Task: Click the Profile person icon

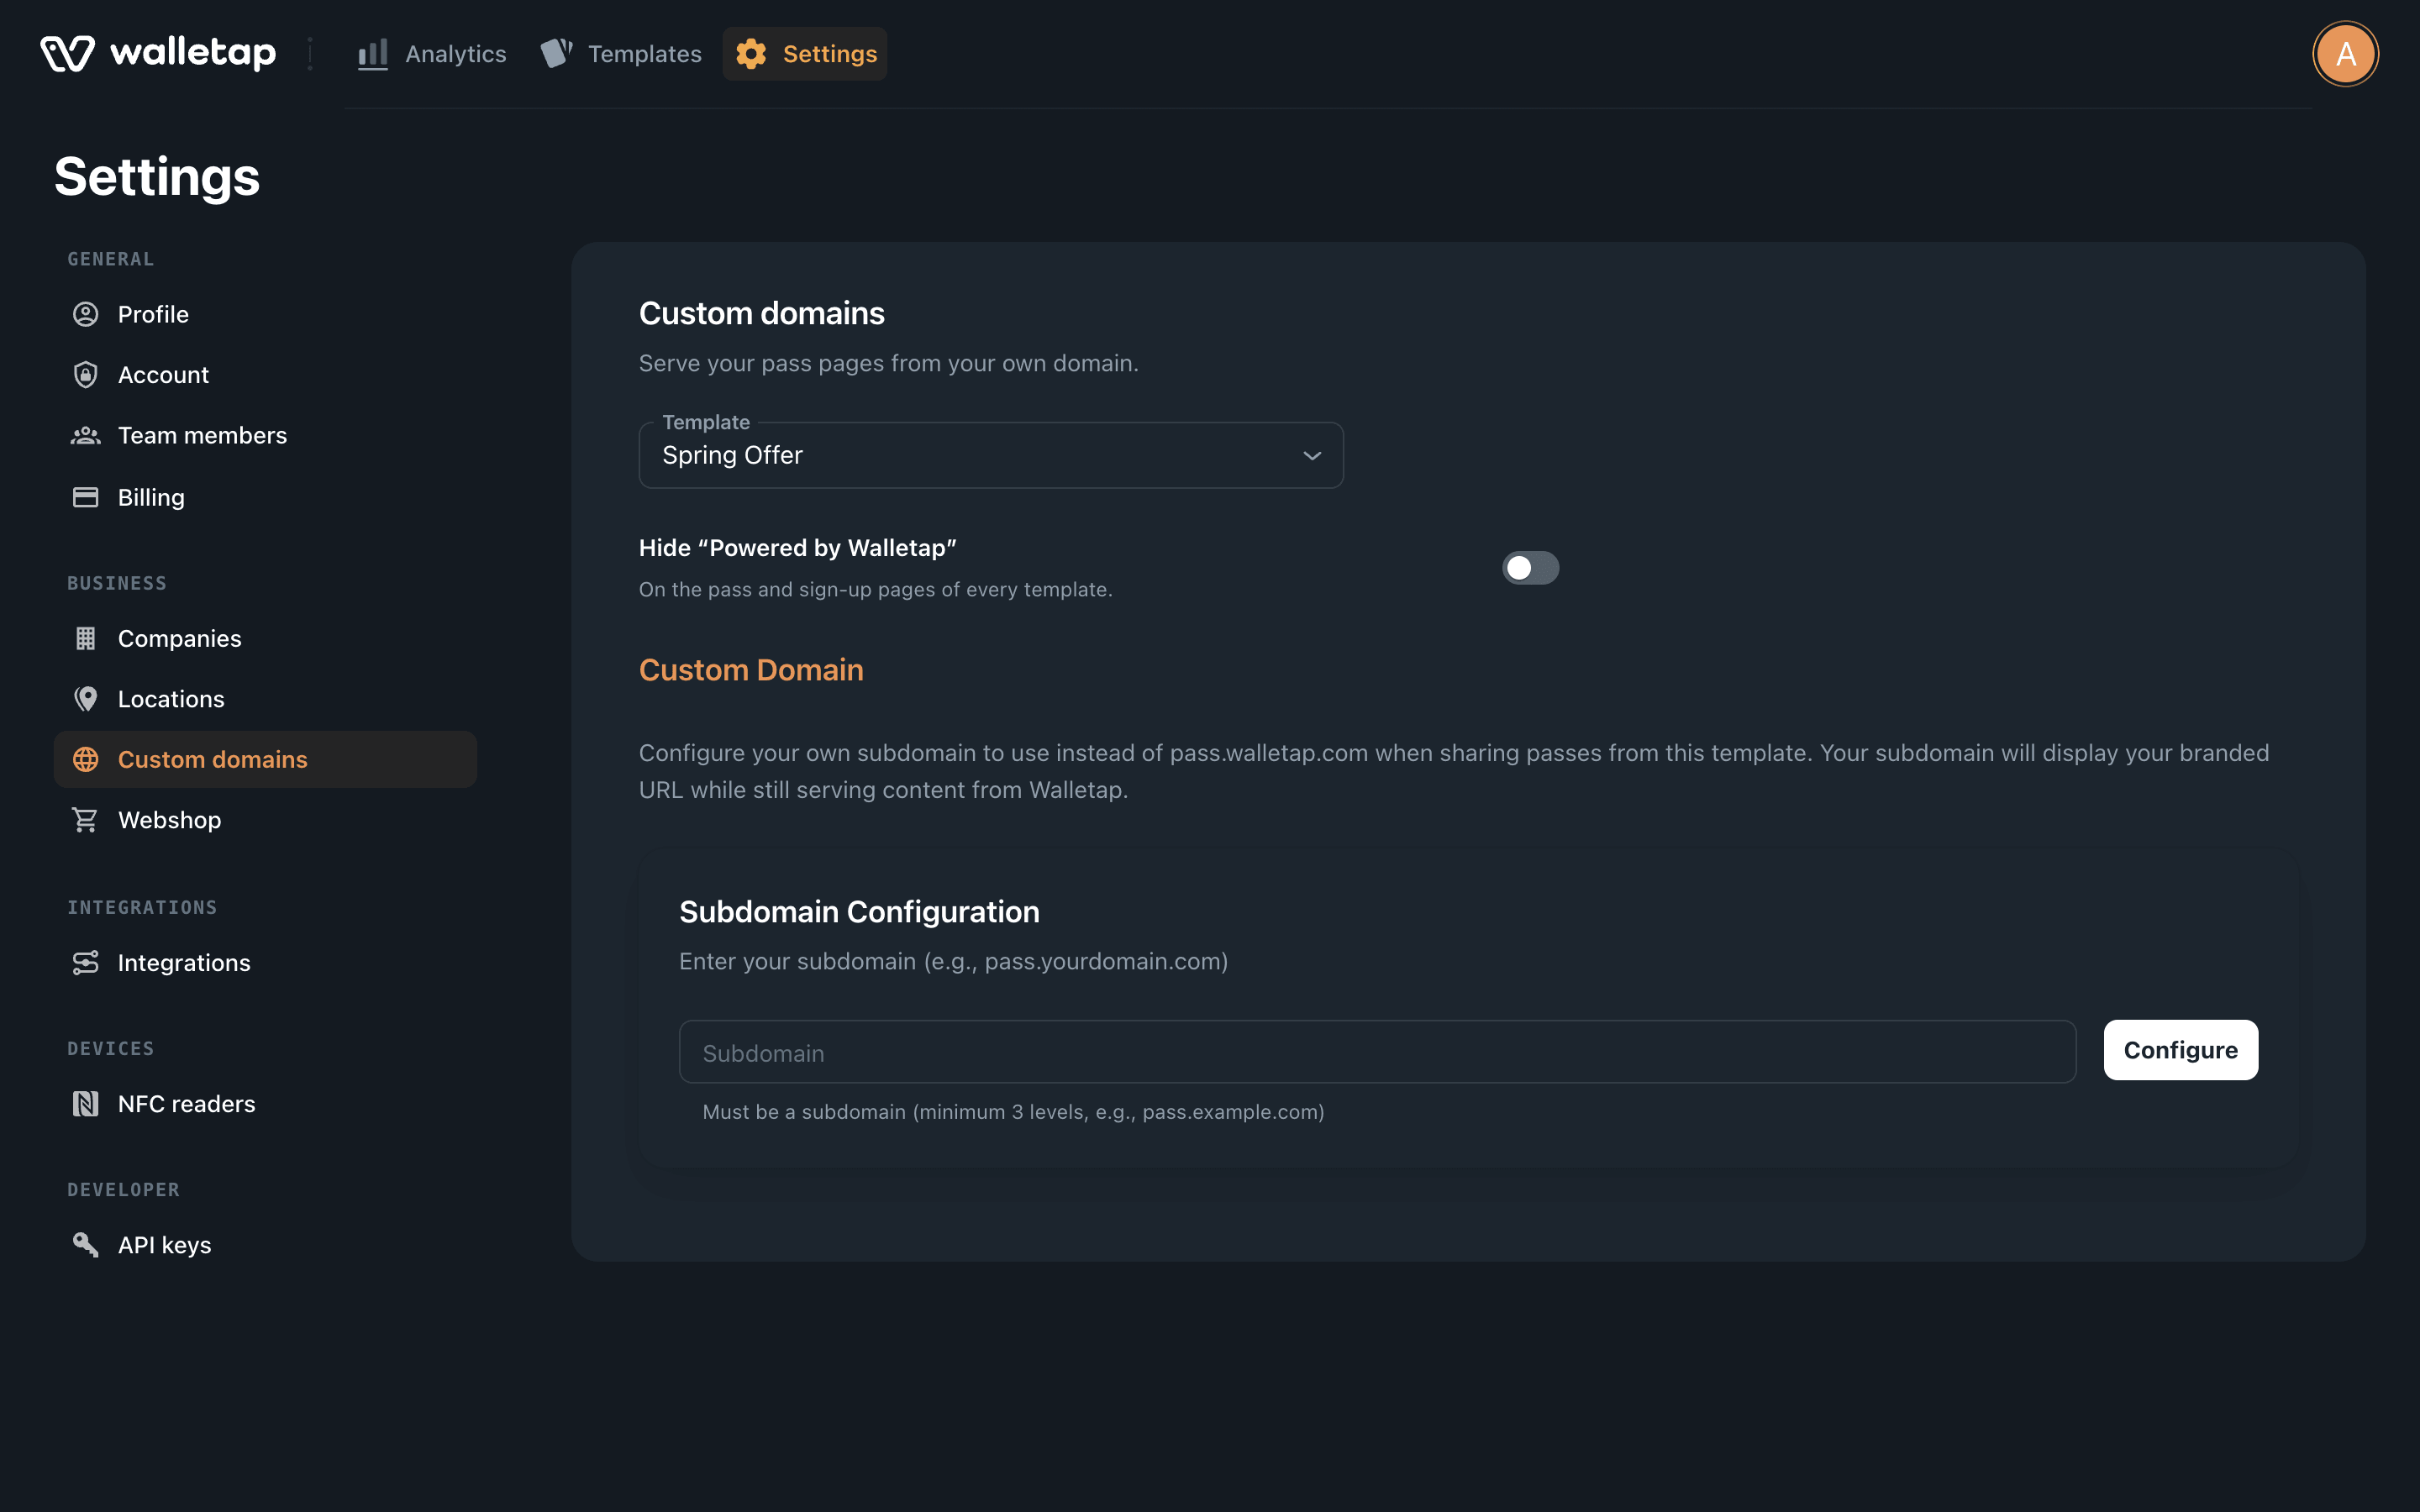Action: coord(86,314)
